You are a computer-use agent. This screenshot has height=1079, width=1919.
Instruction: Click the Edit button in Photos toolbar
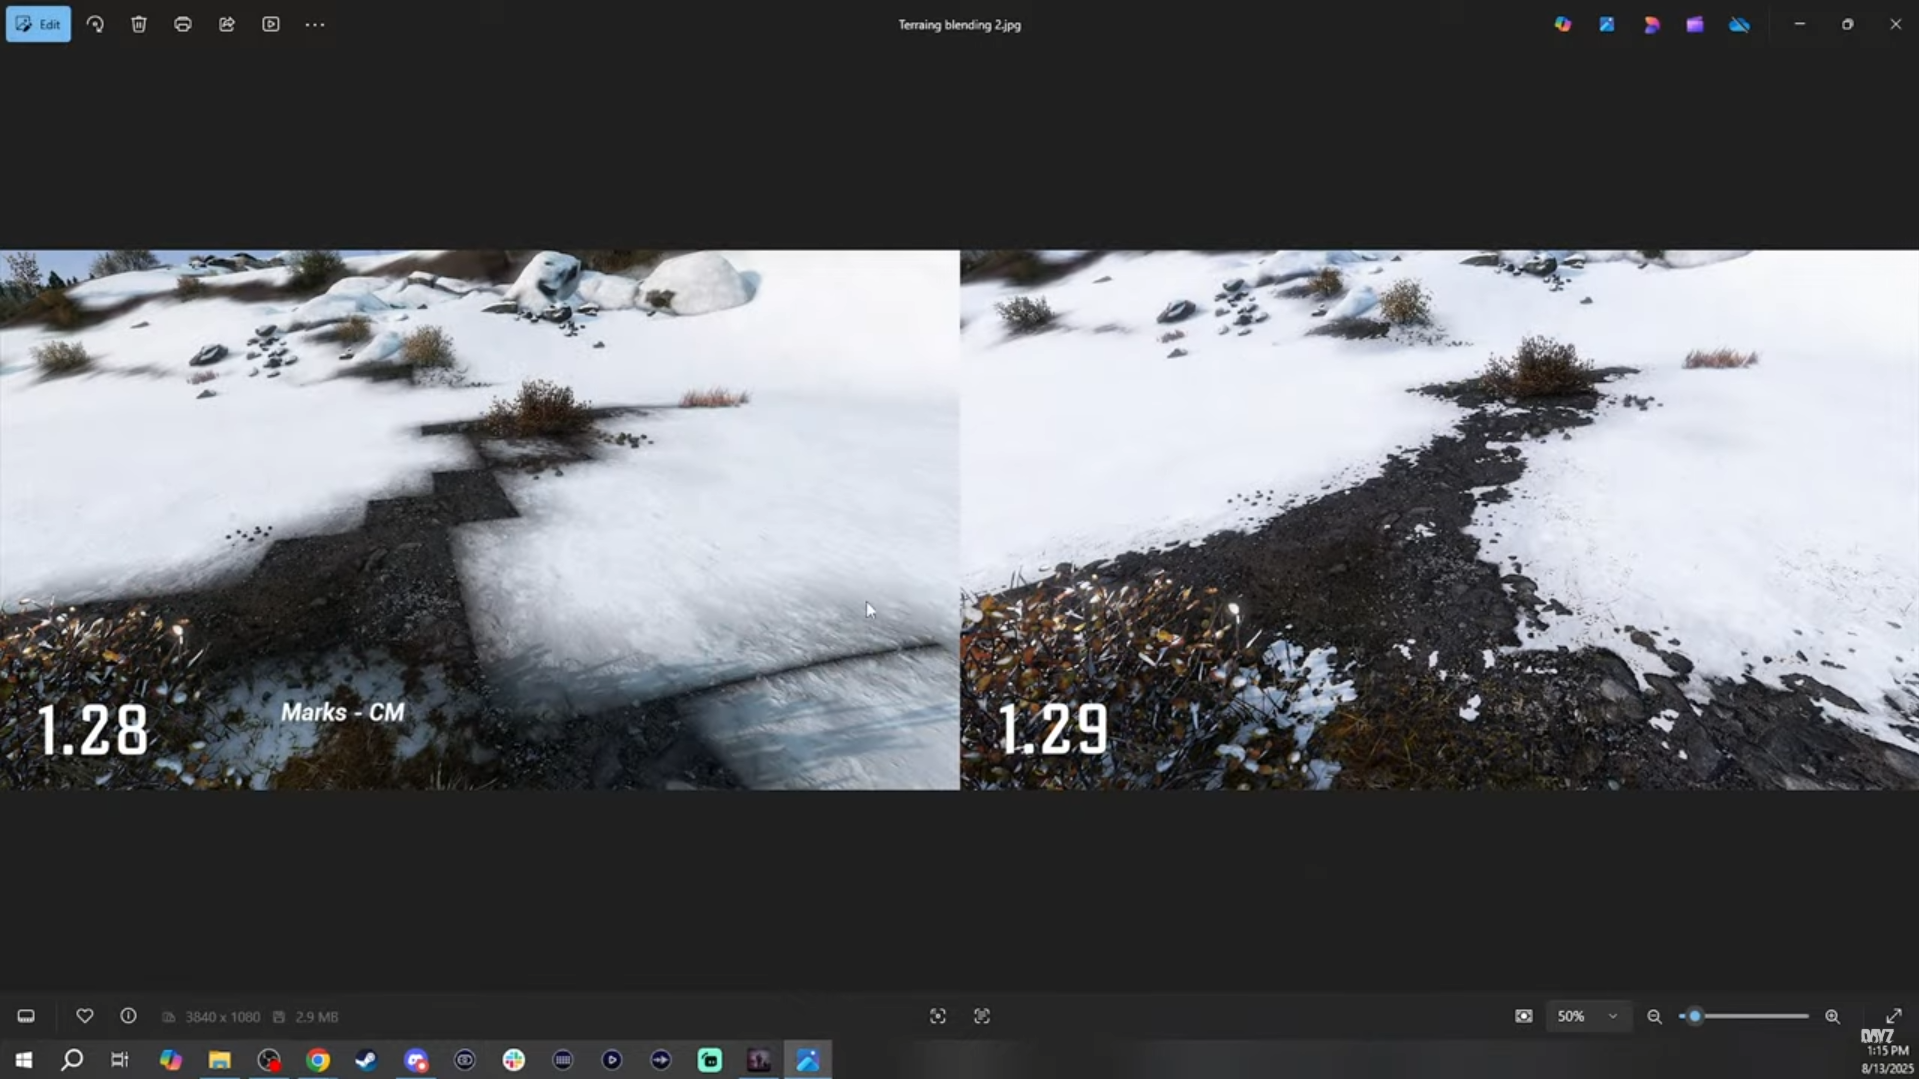coord(38,24)
